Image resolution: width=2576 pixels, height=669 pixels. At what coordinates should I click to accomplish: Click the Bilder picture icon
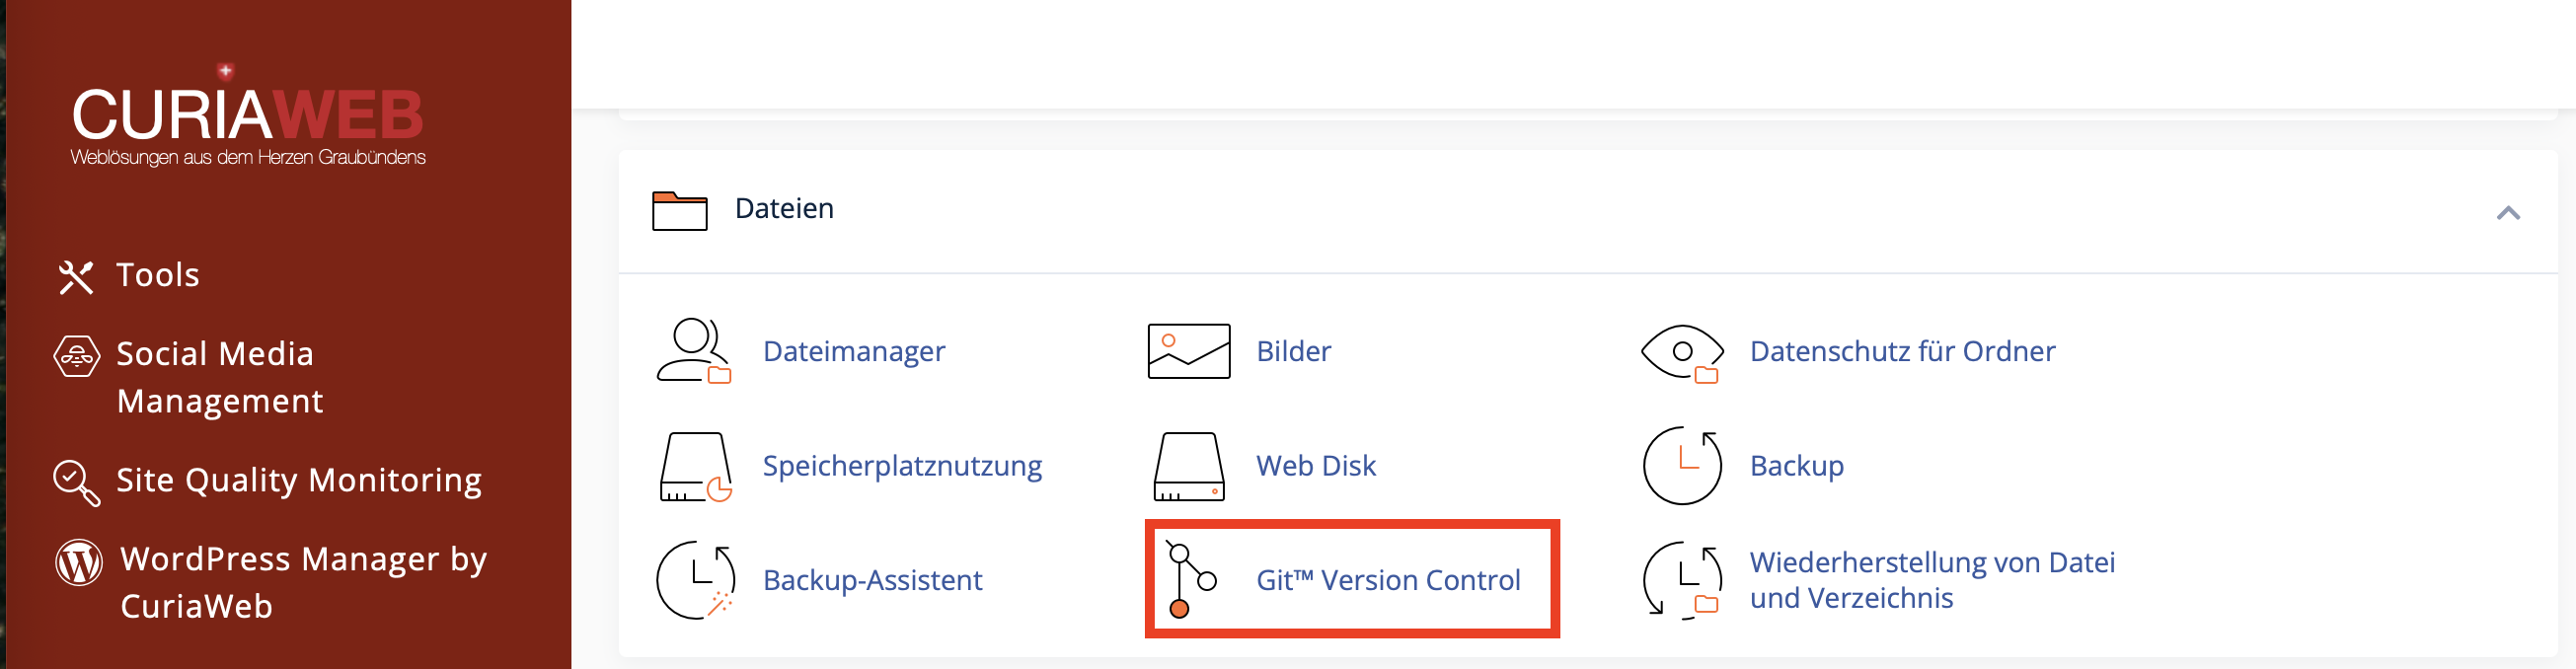click(1188, 351)
